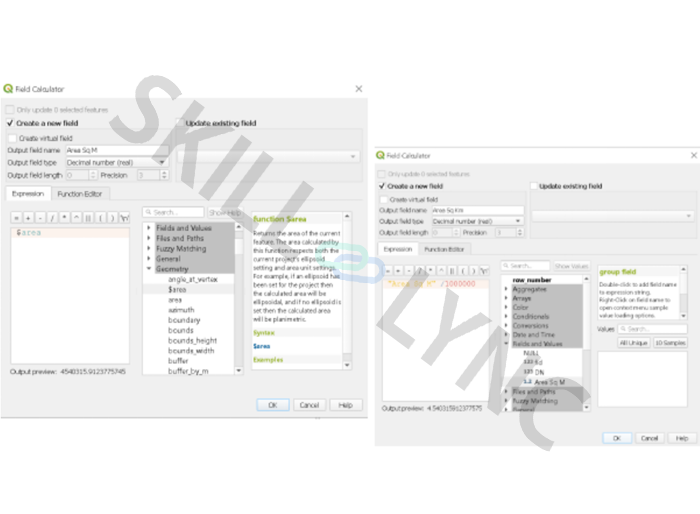700x514 pixels.
Task: Open Output field type dropdown in Area Sq M dialog
Action: (x=117, y=163)
